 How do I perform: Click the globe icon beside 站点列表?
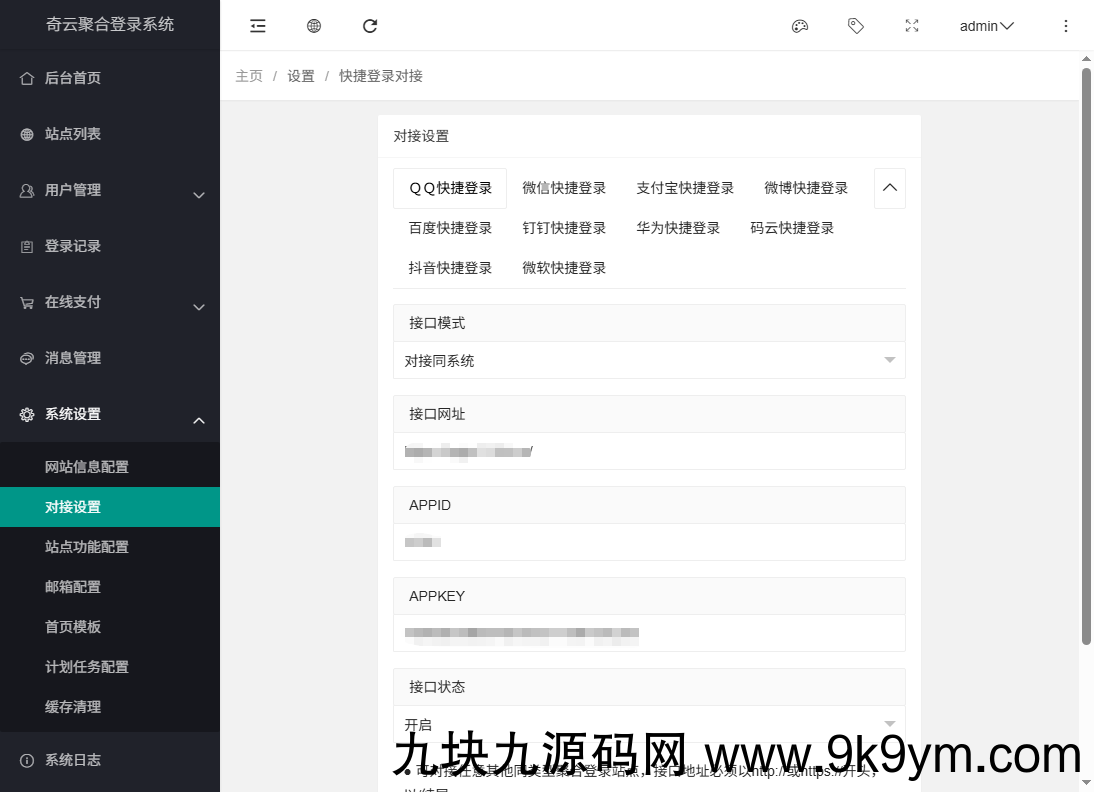point(27,134)
